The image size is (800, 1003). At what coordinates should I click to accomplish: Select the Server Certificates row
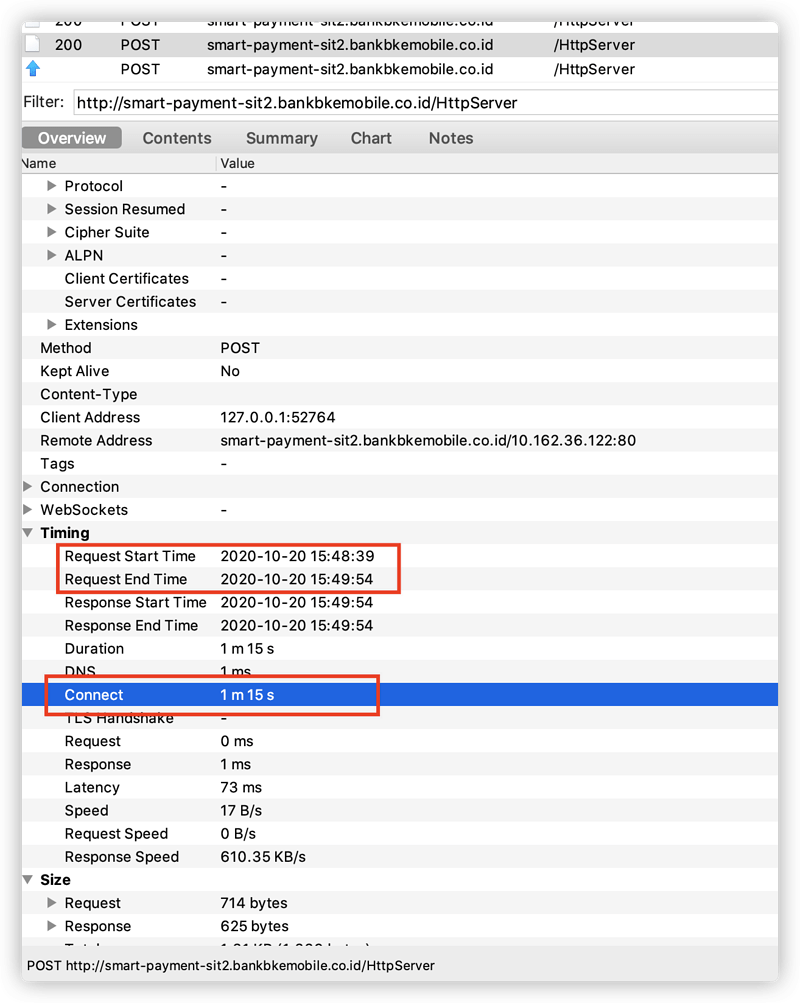(400, 301)
